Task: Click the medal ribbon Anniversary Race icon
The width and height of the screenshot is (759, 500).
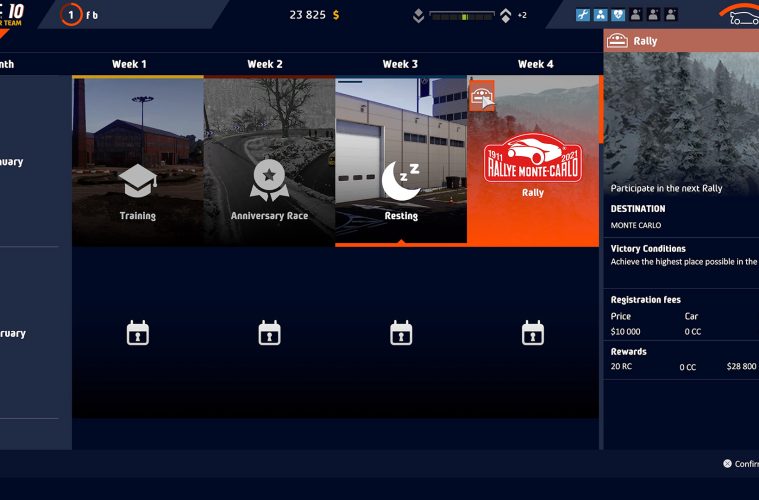Action: [270, 180]
